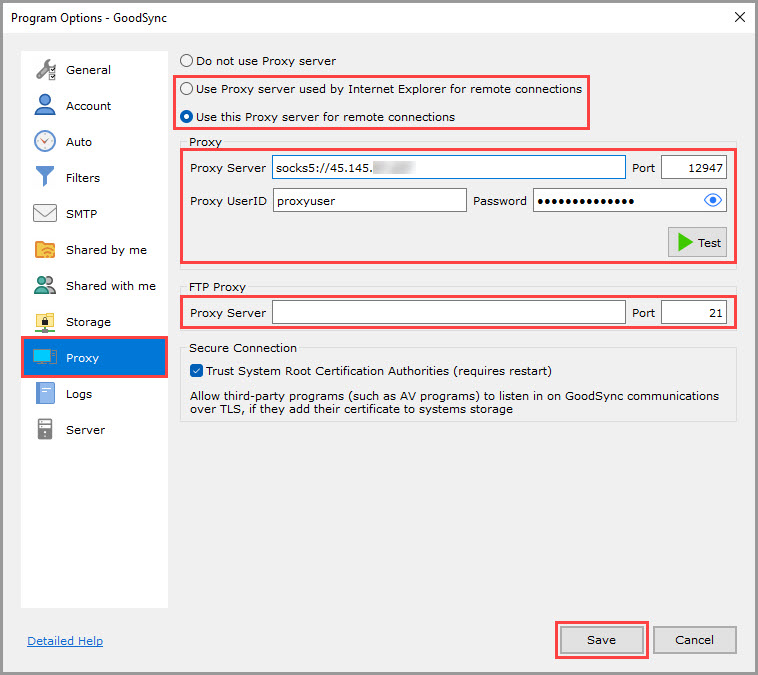This screenshot has width=758, height=675.
Task: Click the FTP Proxy Server field
Action: point(448,313)
